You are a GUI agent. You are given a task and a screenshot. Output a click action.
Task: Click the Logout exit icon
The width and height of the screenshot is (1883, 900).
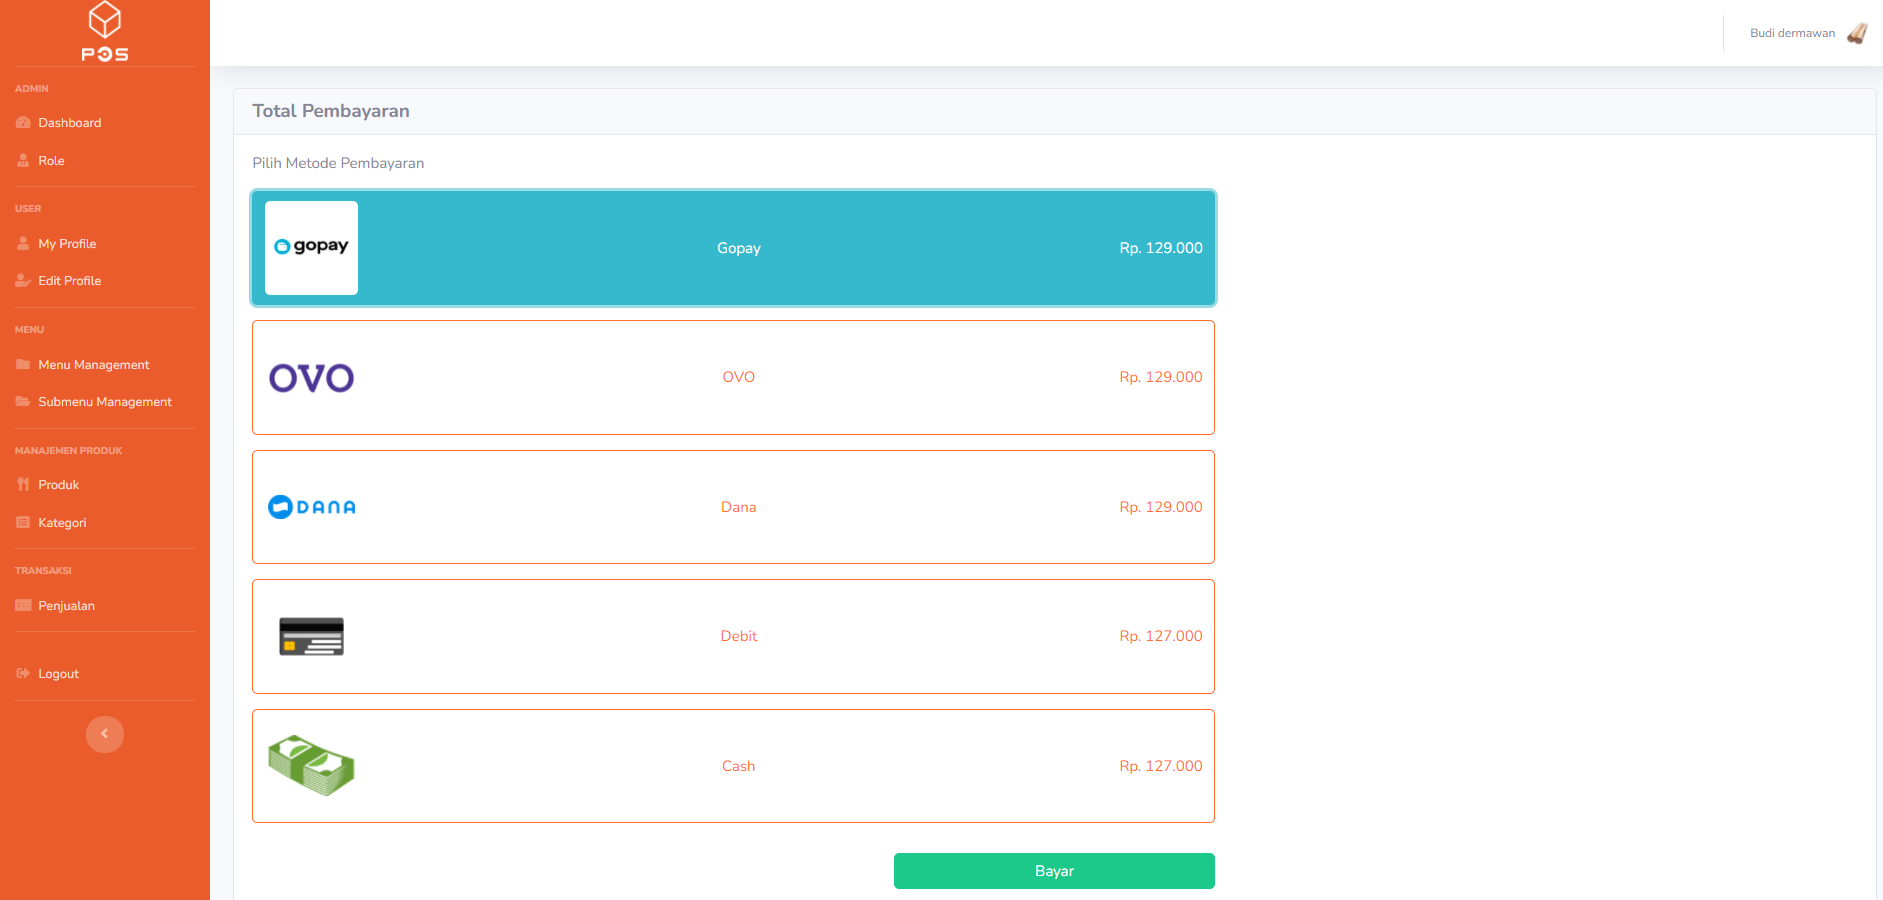[x=23, y=673]
